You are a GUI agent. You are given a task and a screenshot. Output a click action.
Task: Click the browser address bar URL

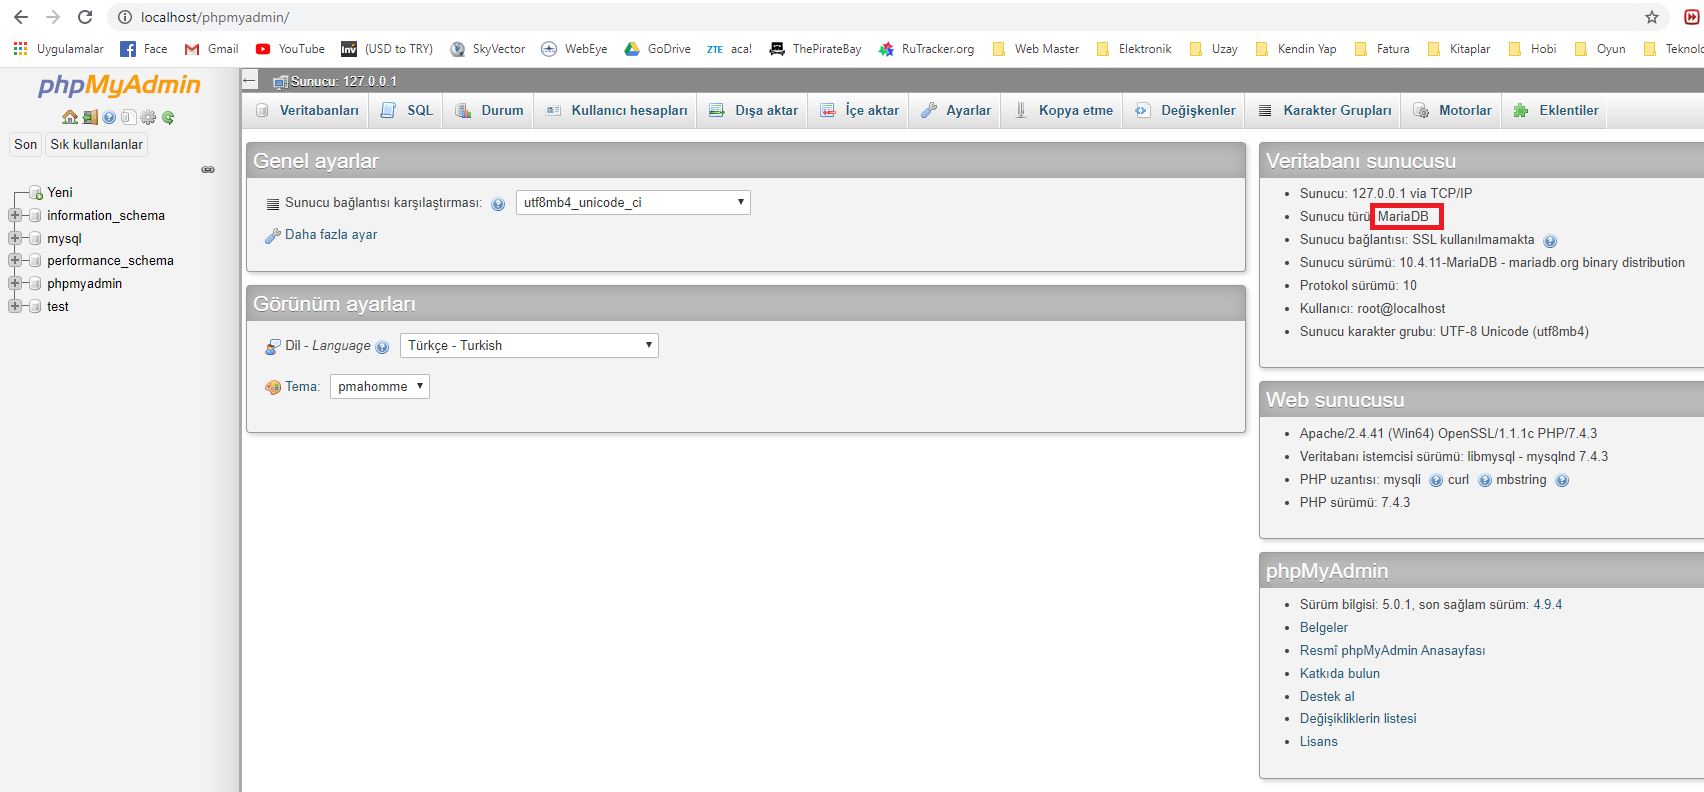[x=215, y=17]
